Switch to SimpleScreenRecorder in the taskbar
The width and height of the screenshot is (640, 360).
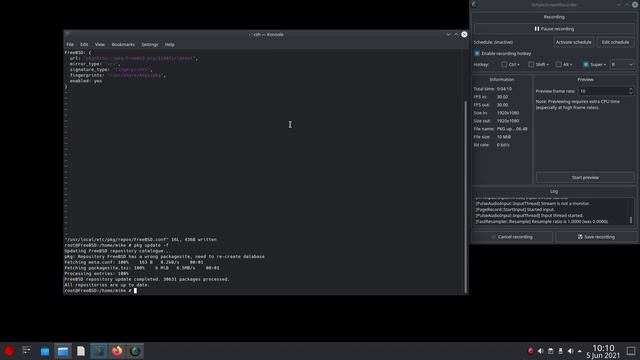(x=135, y=351)
